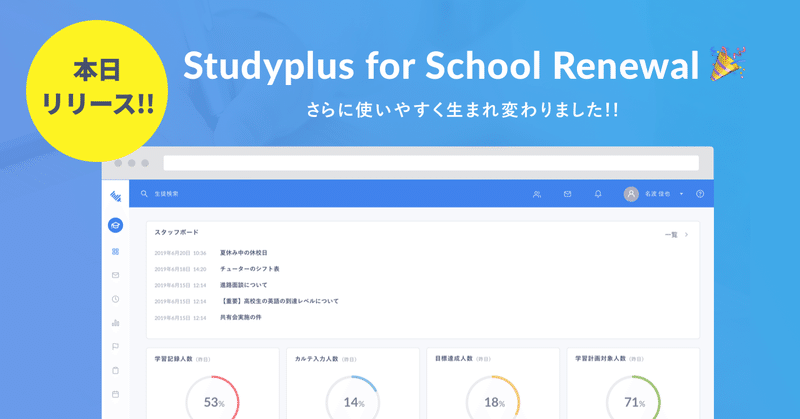Focus the 生徒検索 search field
Viewport: 800px width, 419px height.
pyautogui.click(x=166, y=194)
